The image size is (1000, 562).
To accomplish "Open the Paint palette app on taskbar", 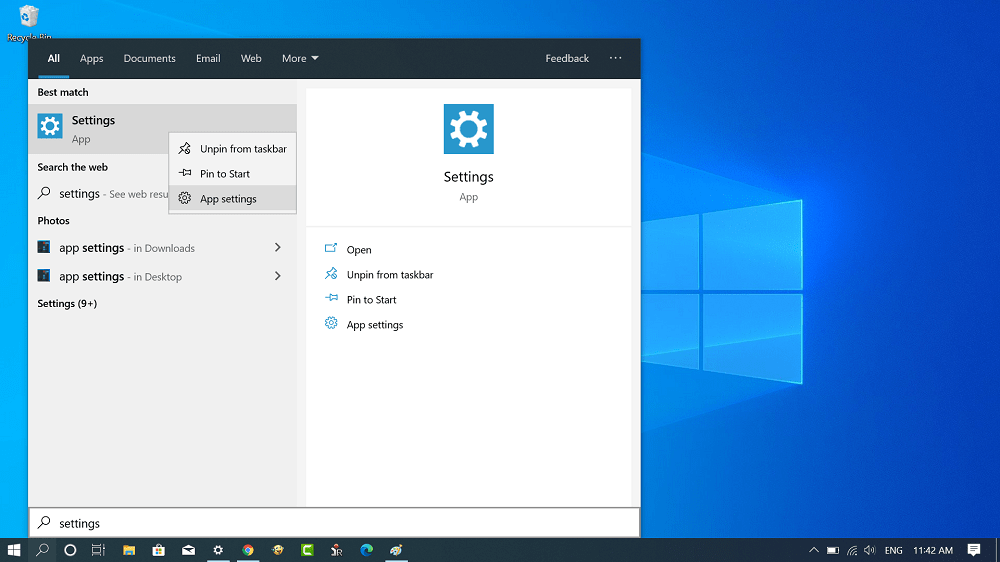I will coord(396,550).
